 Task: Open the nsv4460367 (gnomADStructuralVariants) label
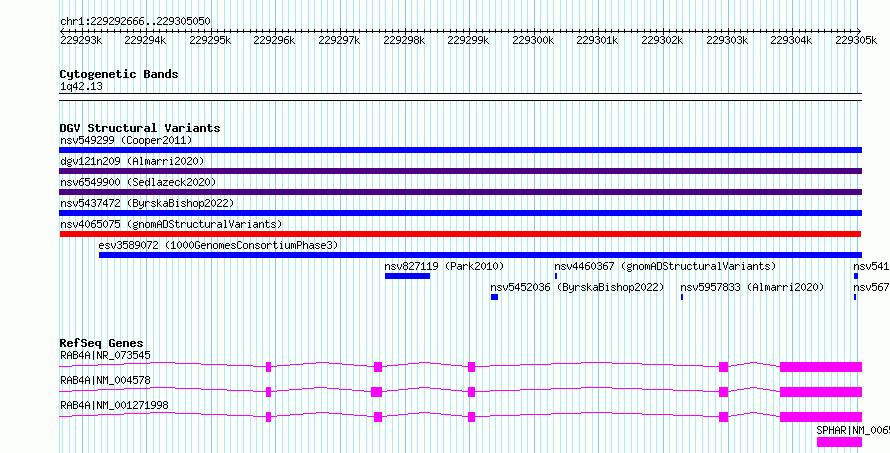665,266
